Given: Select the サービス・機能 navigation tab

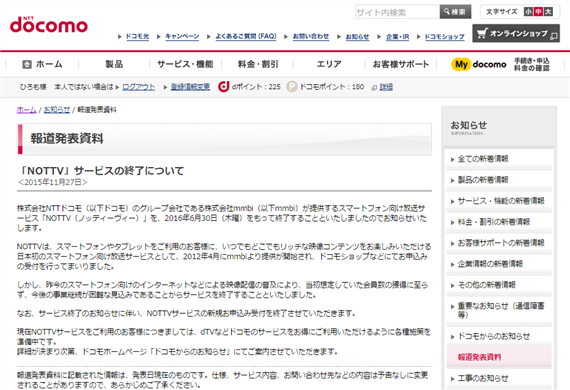Looking at the screenshot, I should [185, 64].
